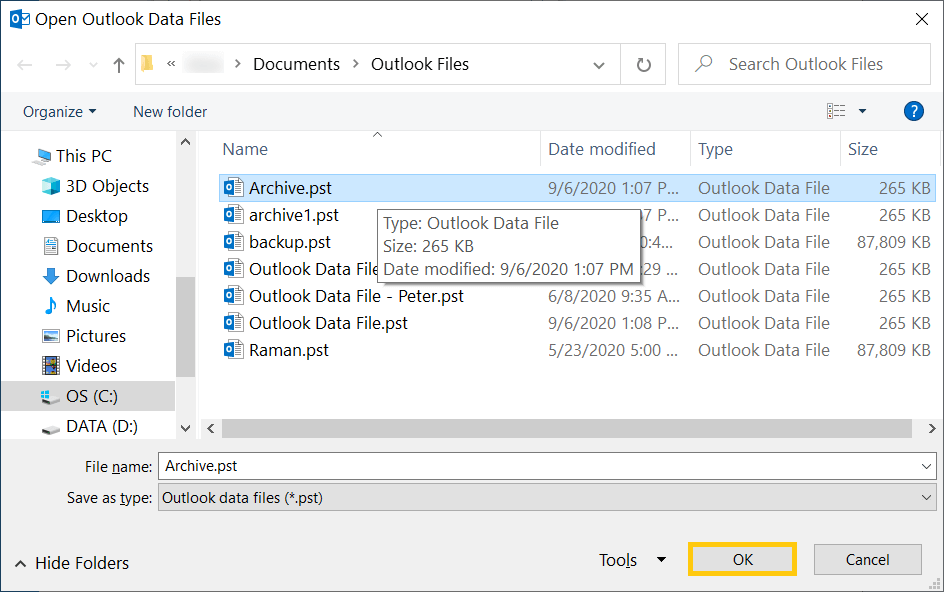Open the recent locations dropdown arrow

93,64
